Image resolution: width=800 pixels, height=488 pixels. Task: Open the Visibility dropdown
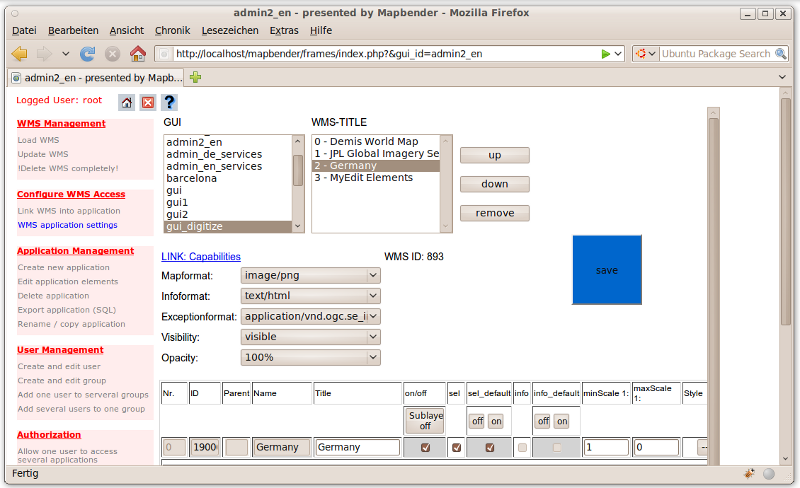(311, 337)
